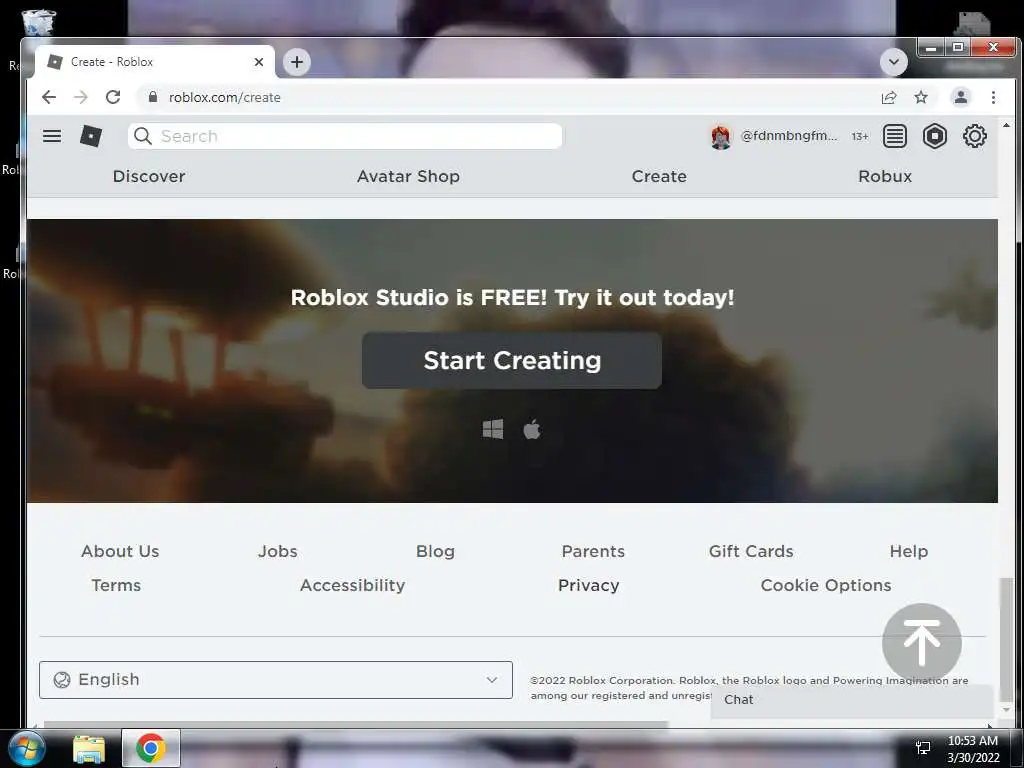
Task: Click the search magnifier icon
Action: pos(142,136)
